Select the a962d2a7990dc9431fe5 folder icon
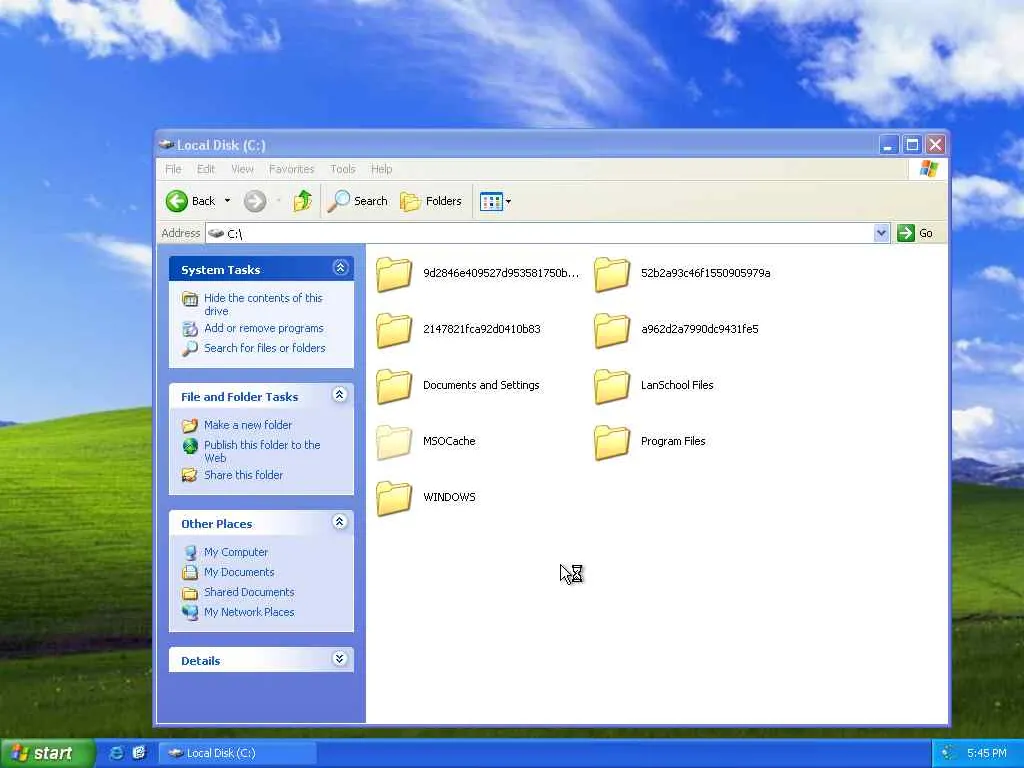 point(612,330)
